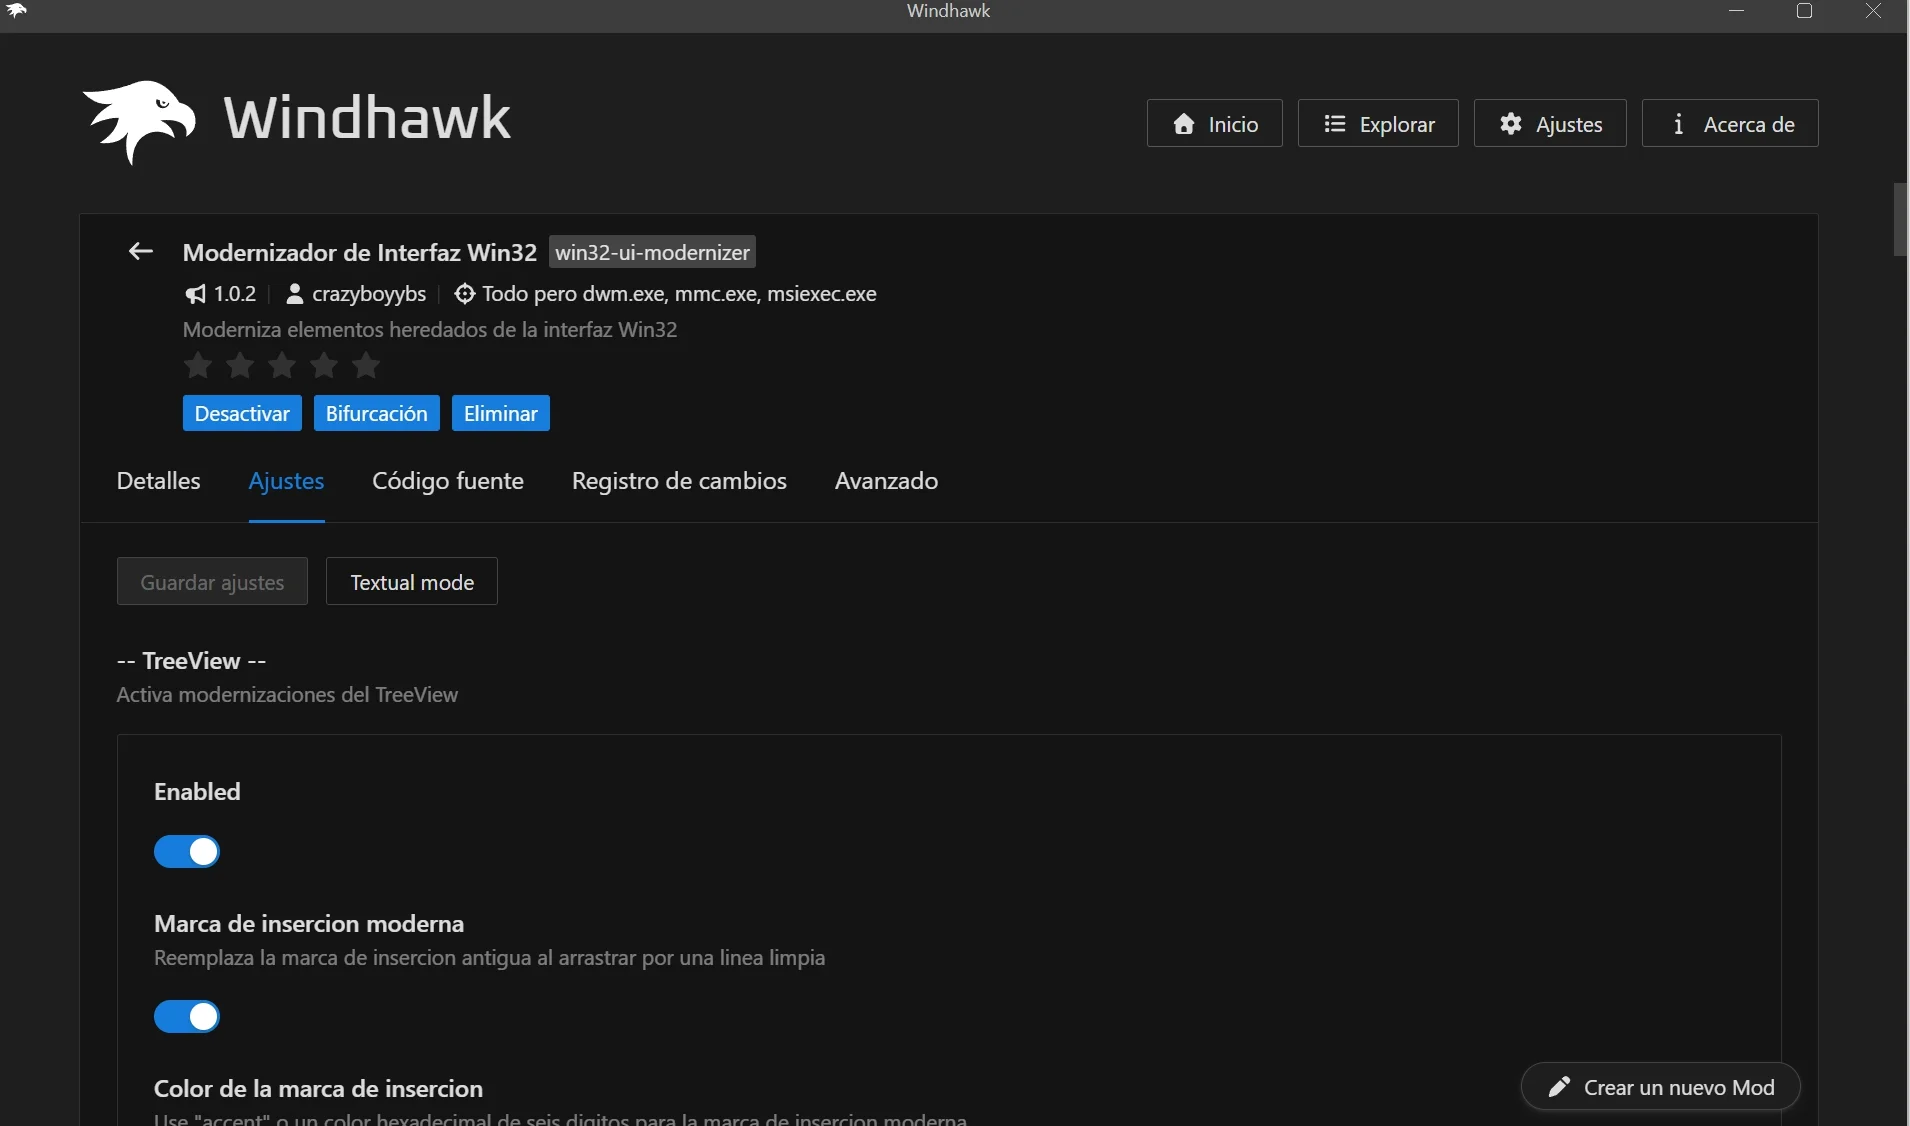
Task: Click the Windhawk hawk logo
Action: (139, 121)
